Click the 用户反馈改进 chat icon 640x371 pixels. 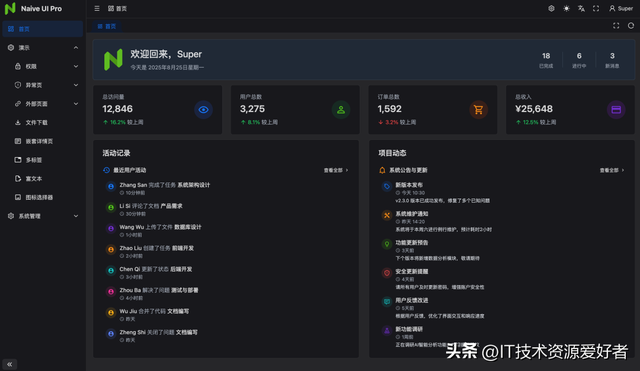pyautogui.click(x=387, y=302)
